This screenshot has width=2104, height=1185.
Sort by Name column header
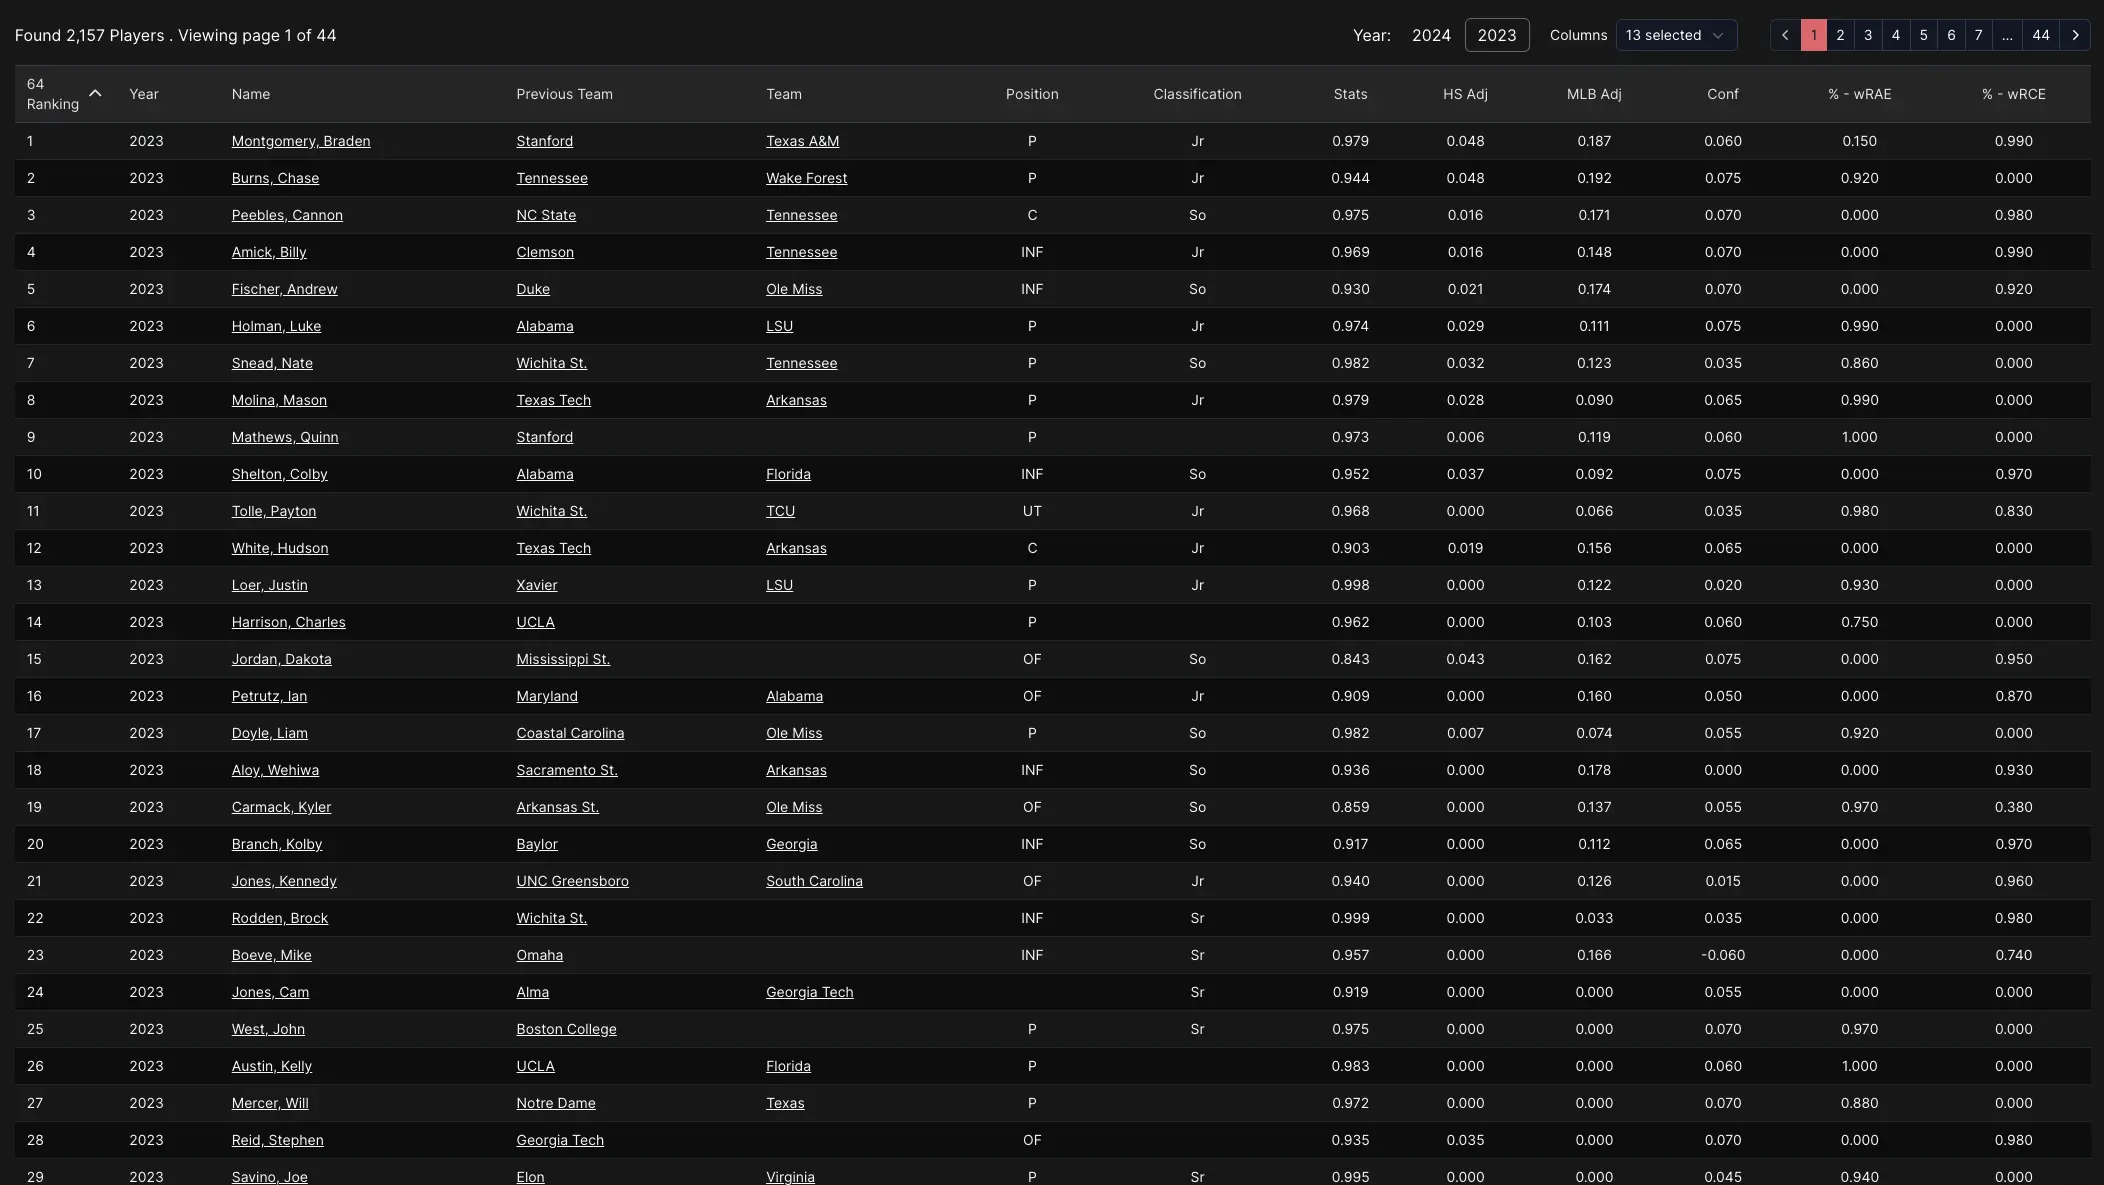[251, 94]
